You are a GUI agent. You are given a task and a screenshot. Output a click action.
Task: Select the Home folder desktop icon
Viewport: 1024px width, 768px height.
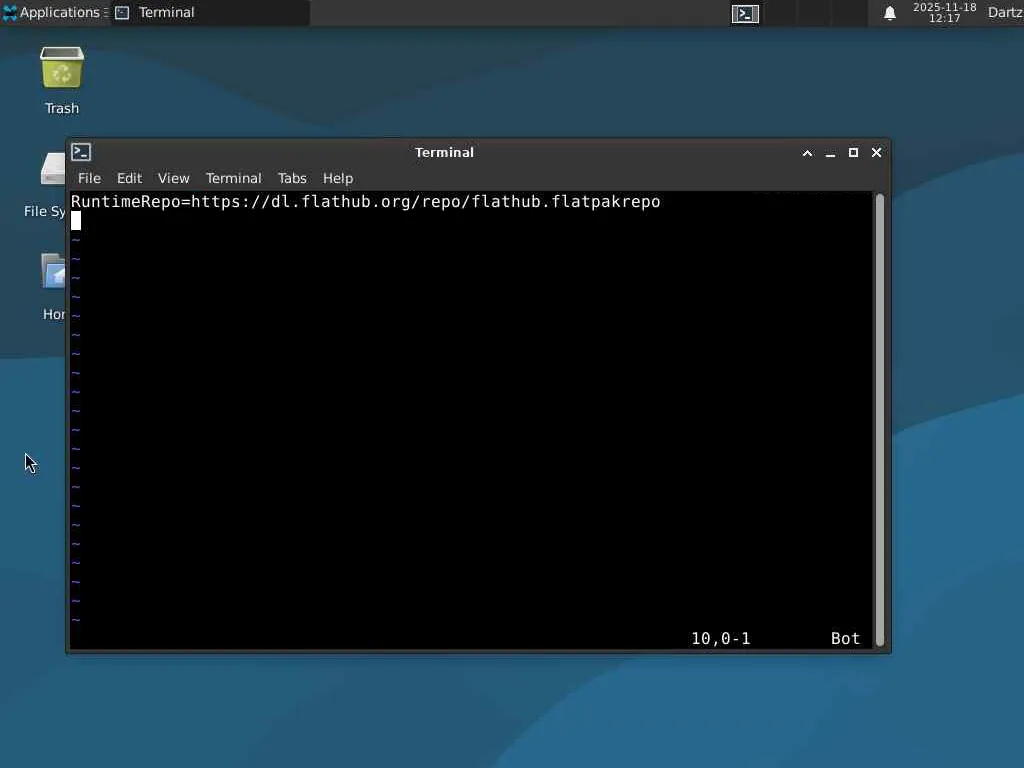point(53,287)
